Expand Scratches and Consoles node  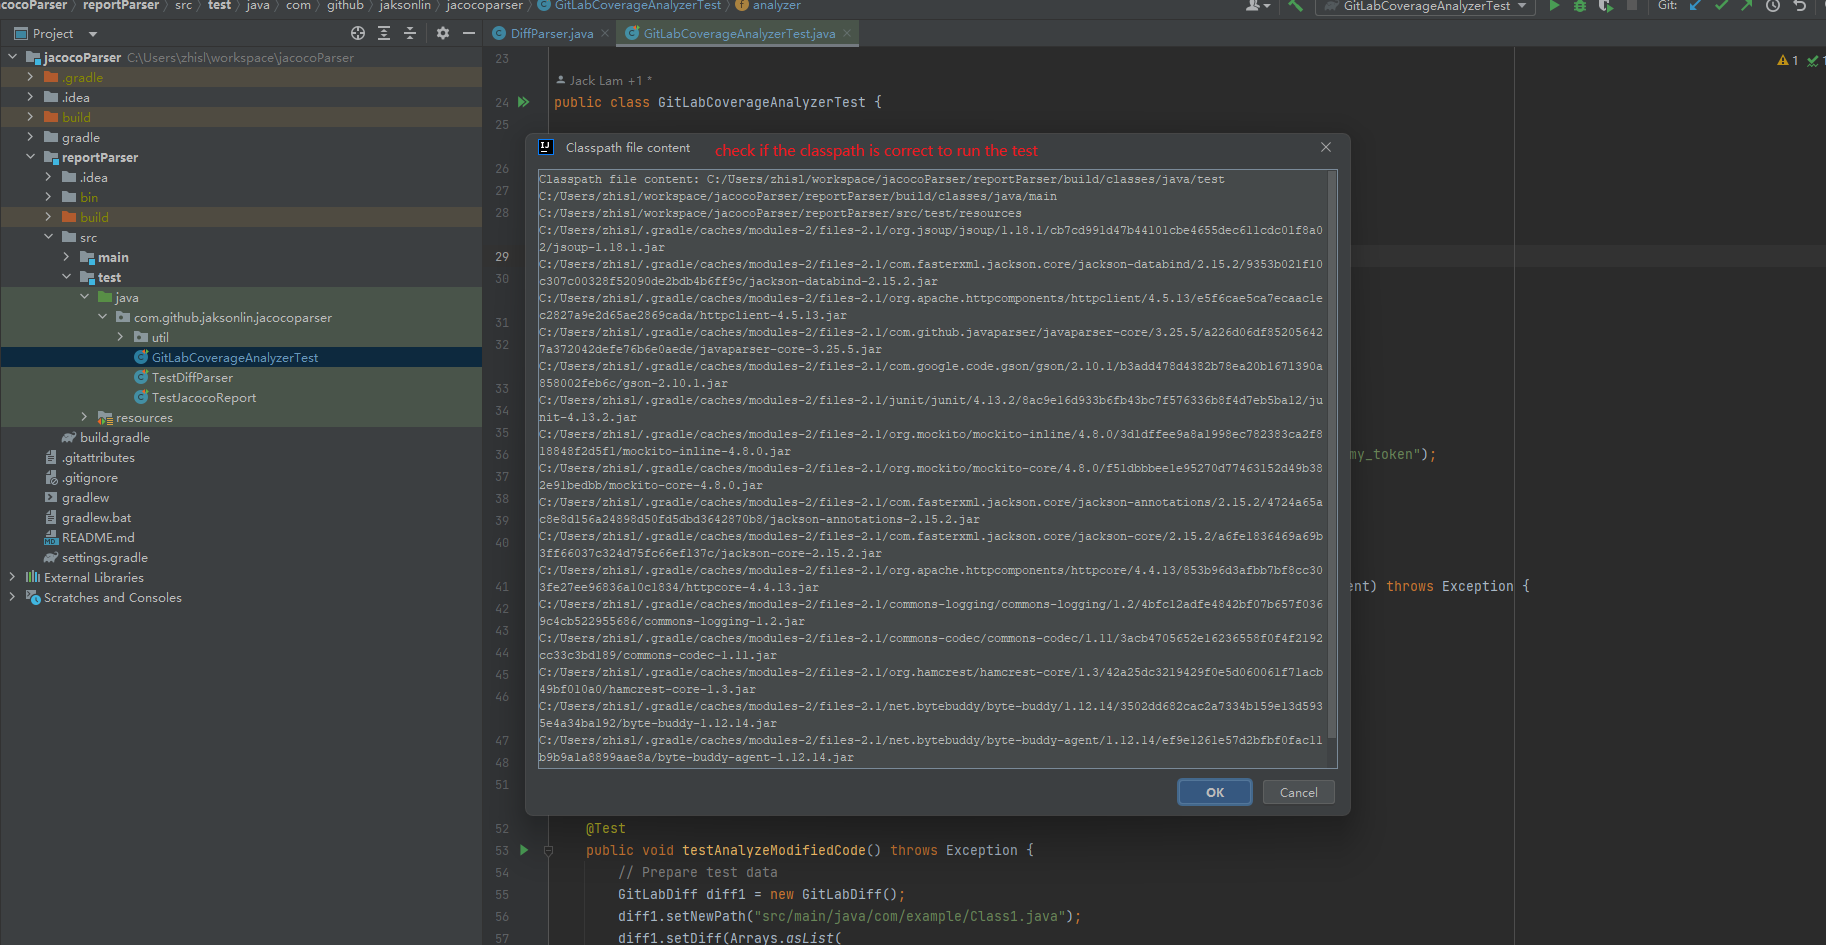pos(12,597)
